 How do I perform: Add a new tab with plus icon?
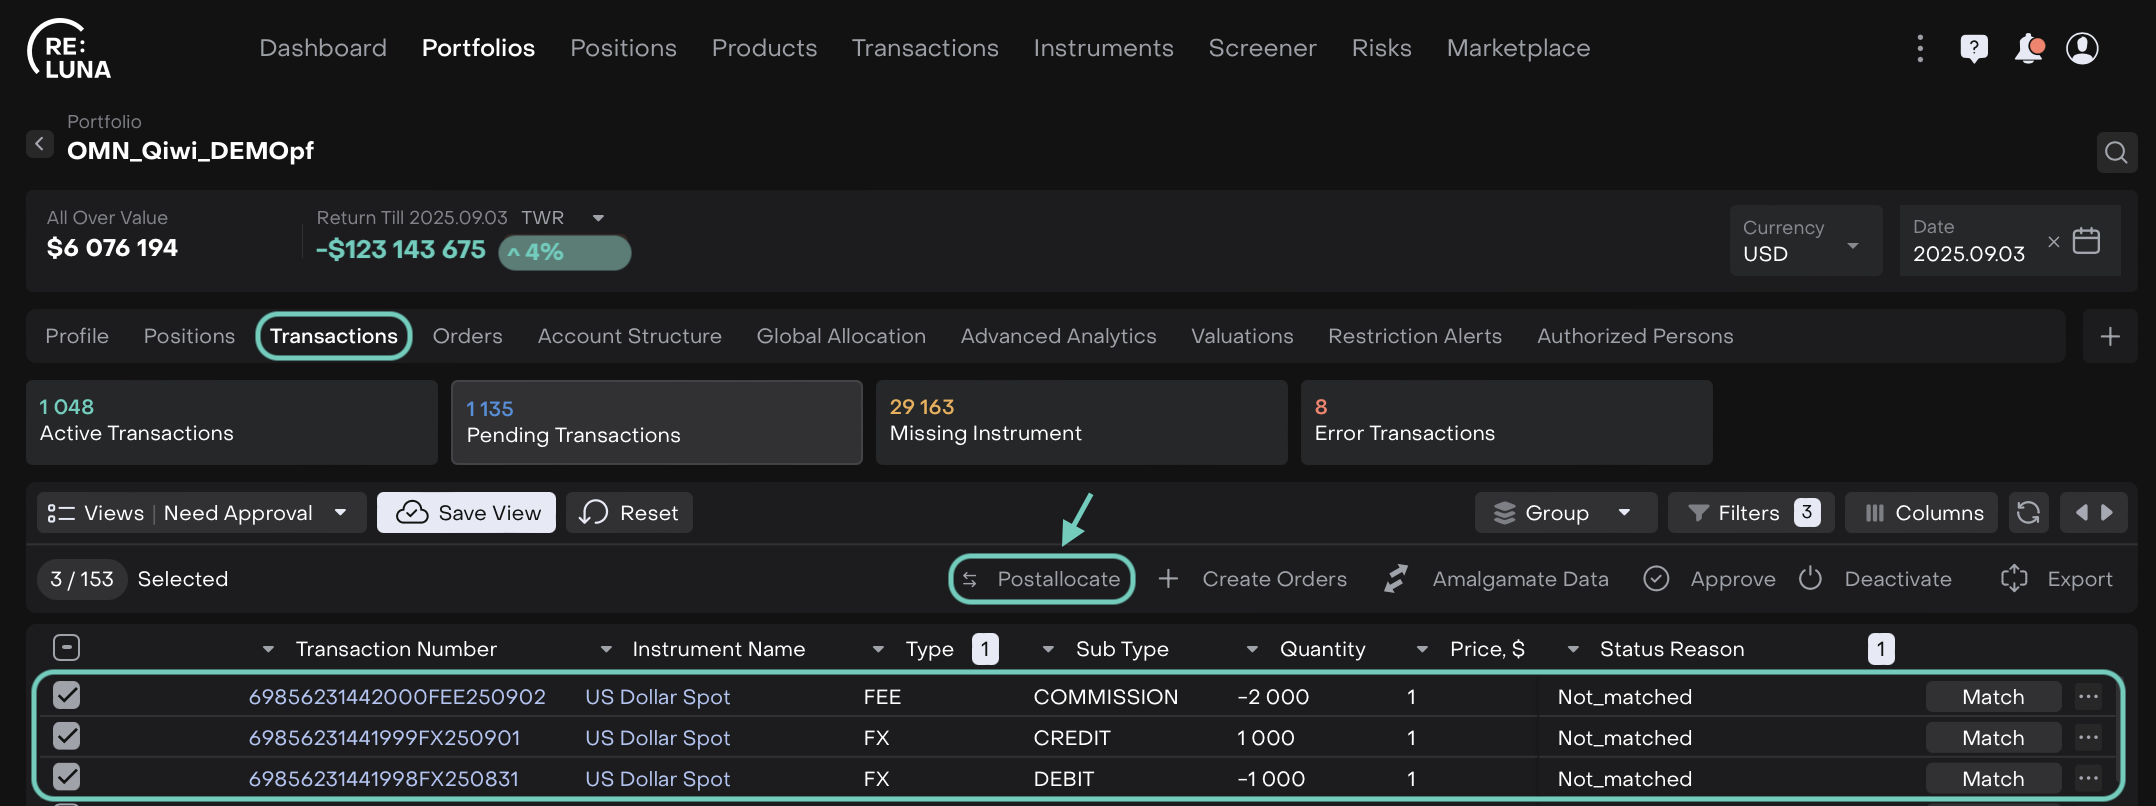click(x=2110, y=337)
